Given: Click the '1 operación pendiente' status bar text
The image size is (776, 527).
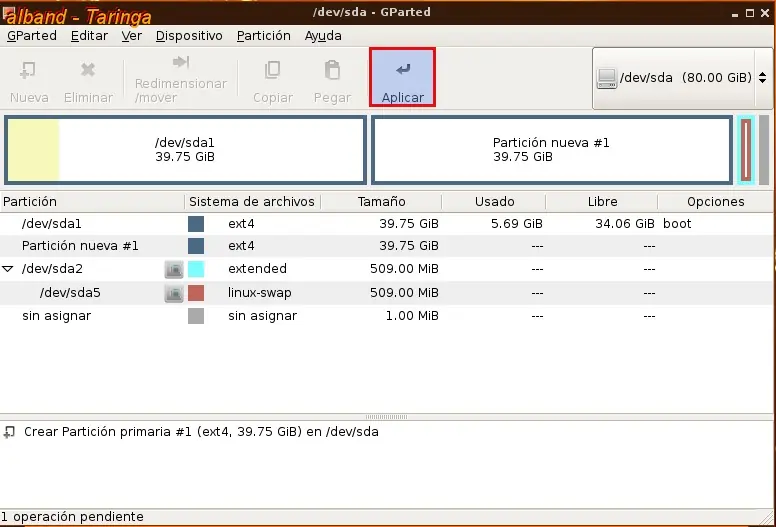Looking at the screenshot, I should [72, 517].
